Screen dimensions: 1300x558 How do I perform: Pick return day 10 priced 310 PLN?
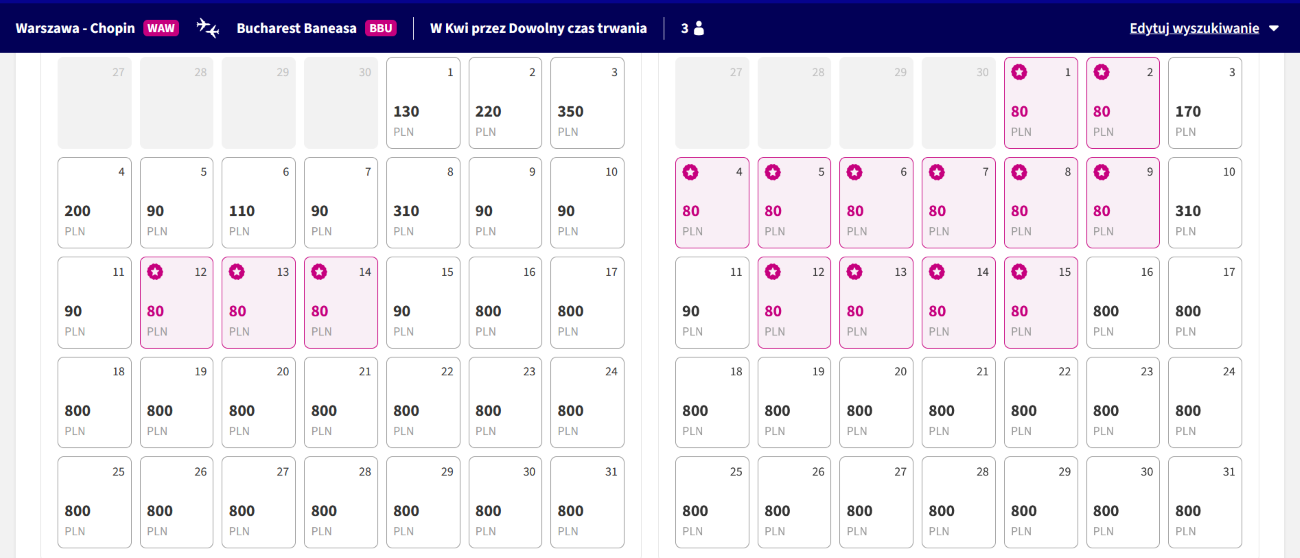(x=1205, y=203)
